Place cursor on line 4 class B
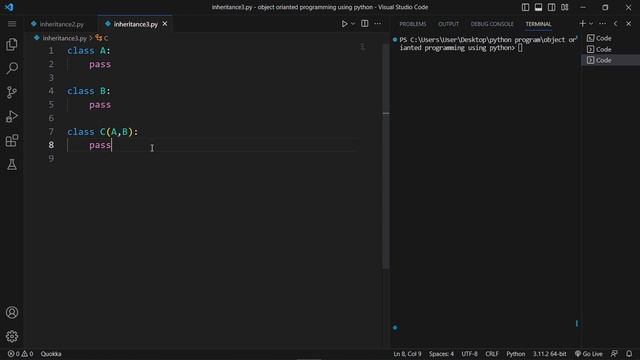 pos(89,91)
